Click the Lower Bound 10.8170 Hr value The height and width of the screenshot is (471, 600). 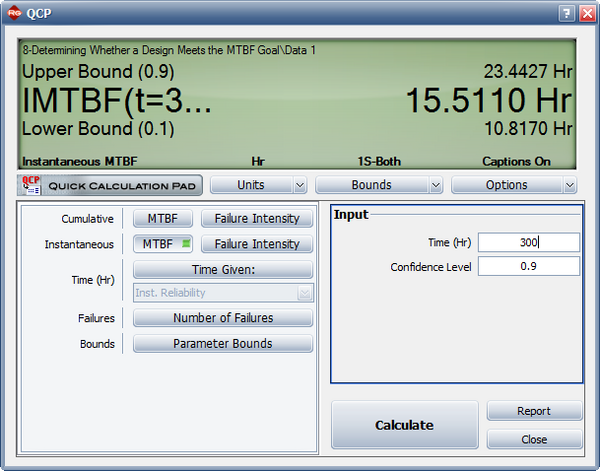click(528, 129)
